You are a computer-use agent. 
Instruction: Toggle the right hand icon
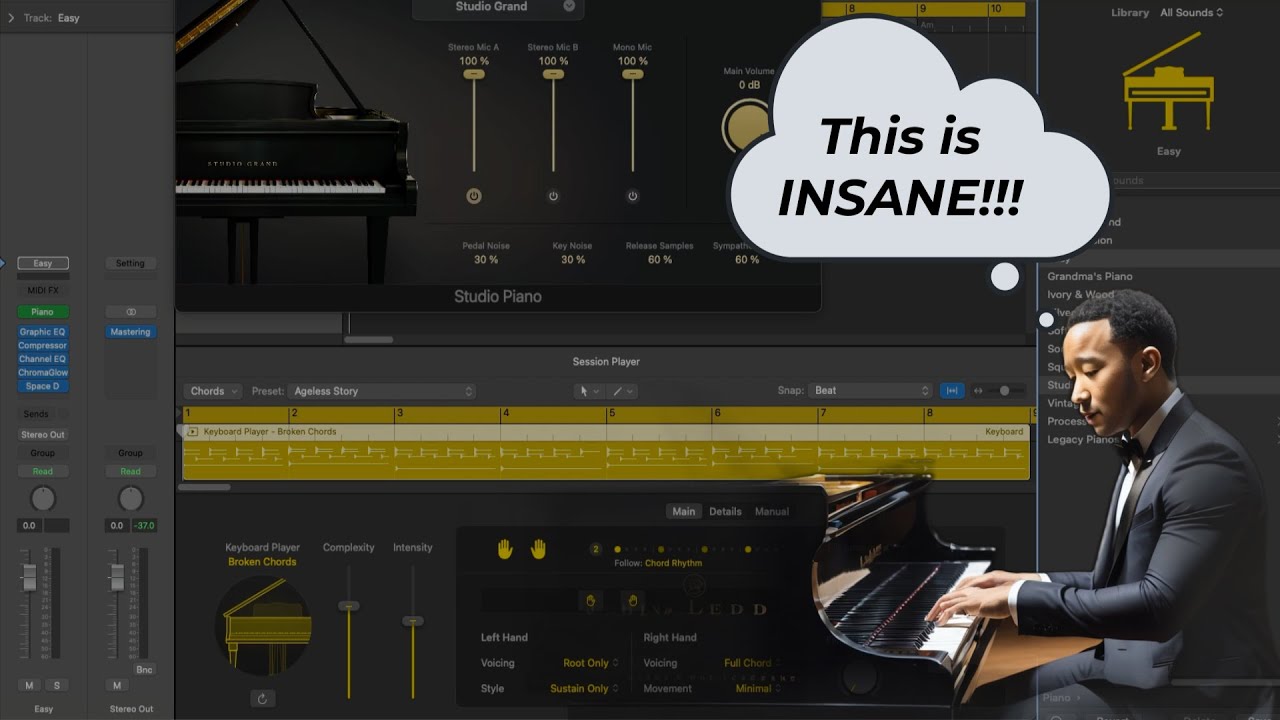[x=538, y=548]
